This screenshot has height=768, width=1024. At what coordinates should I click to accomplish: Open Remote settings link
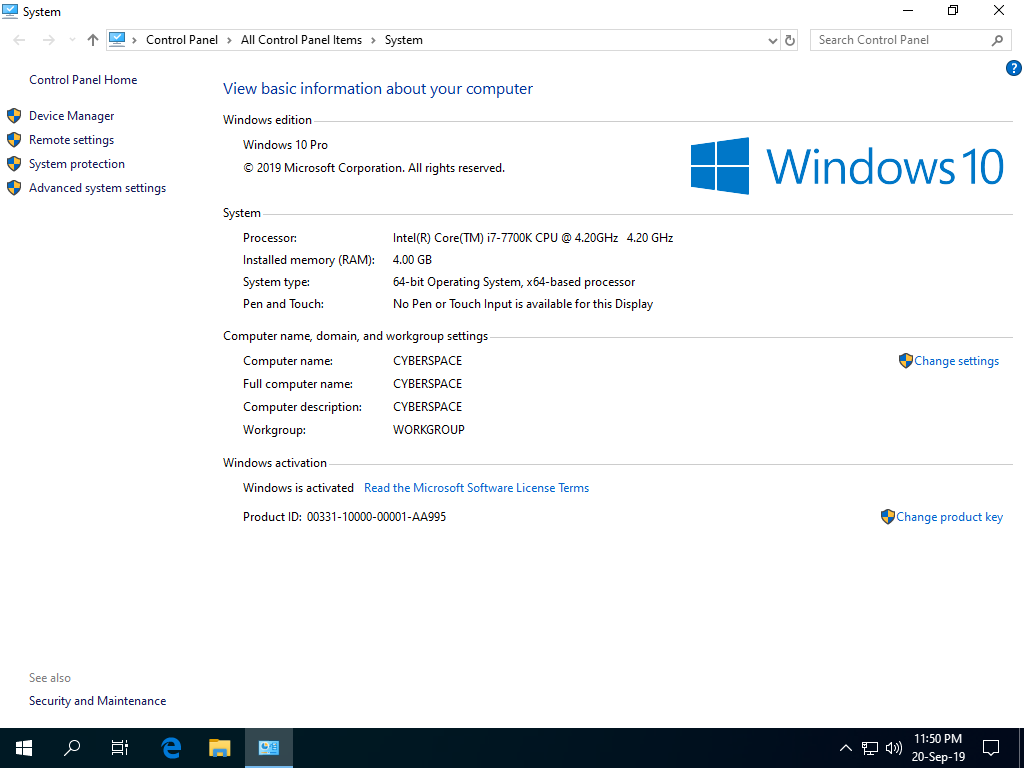click(x=71, y=140)
